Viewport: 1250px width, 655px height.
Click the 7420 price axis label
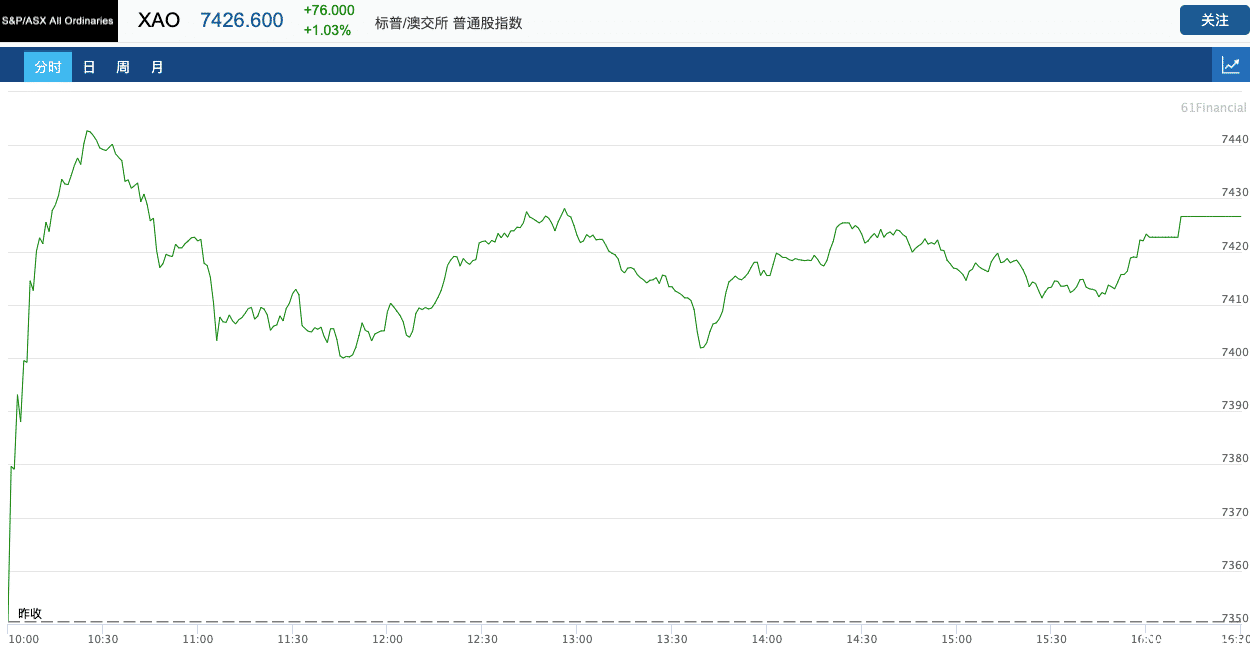1234,246
